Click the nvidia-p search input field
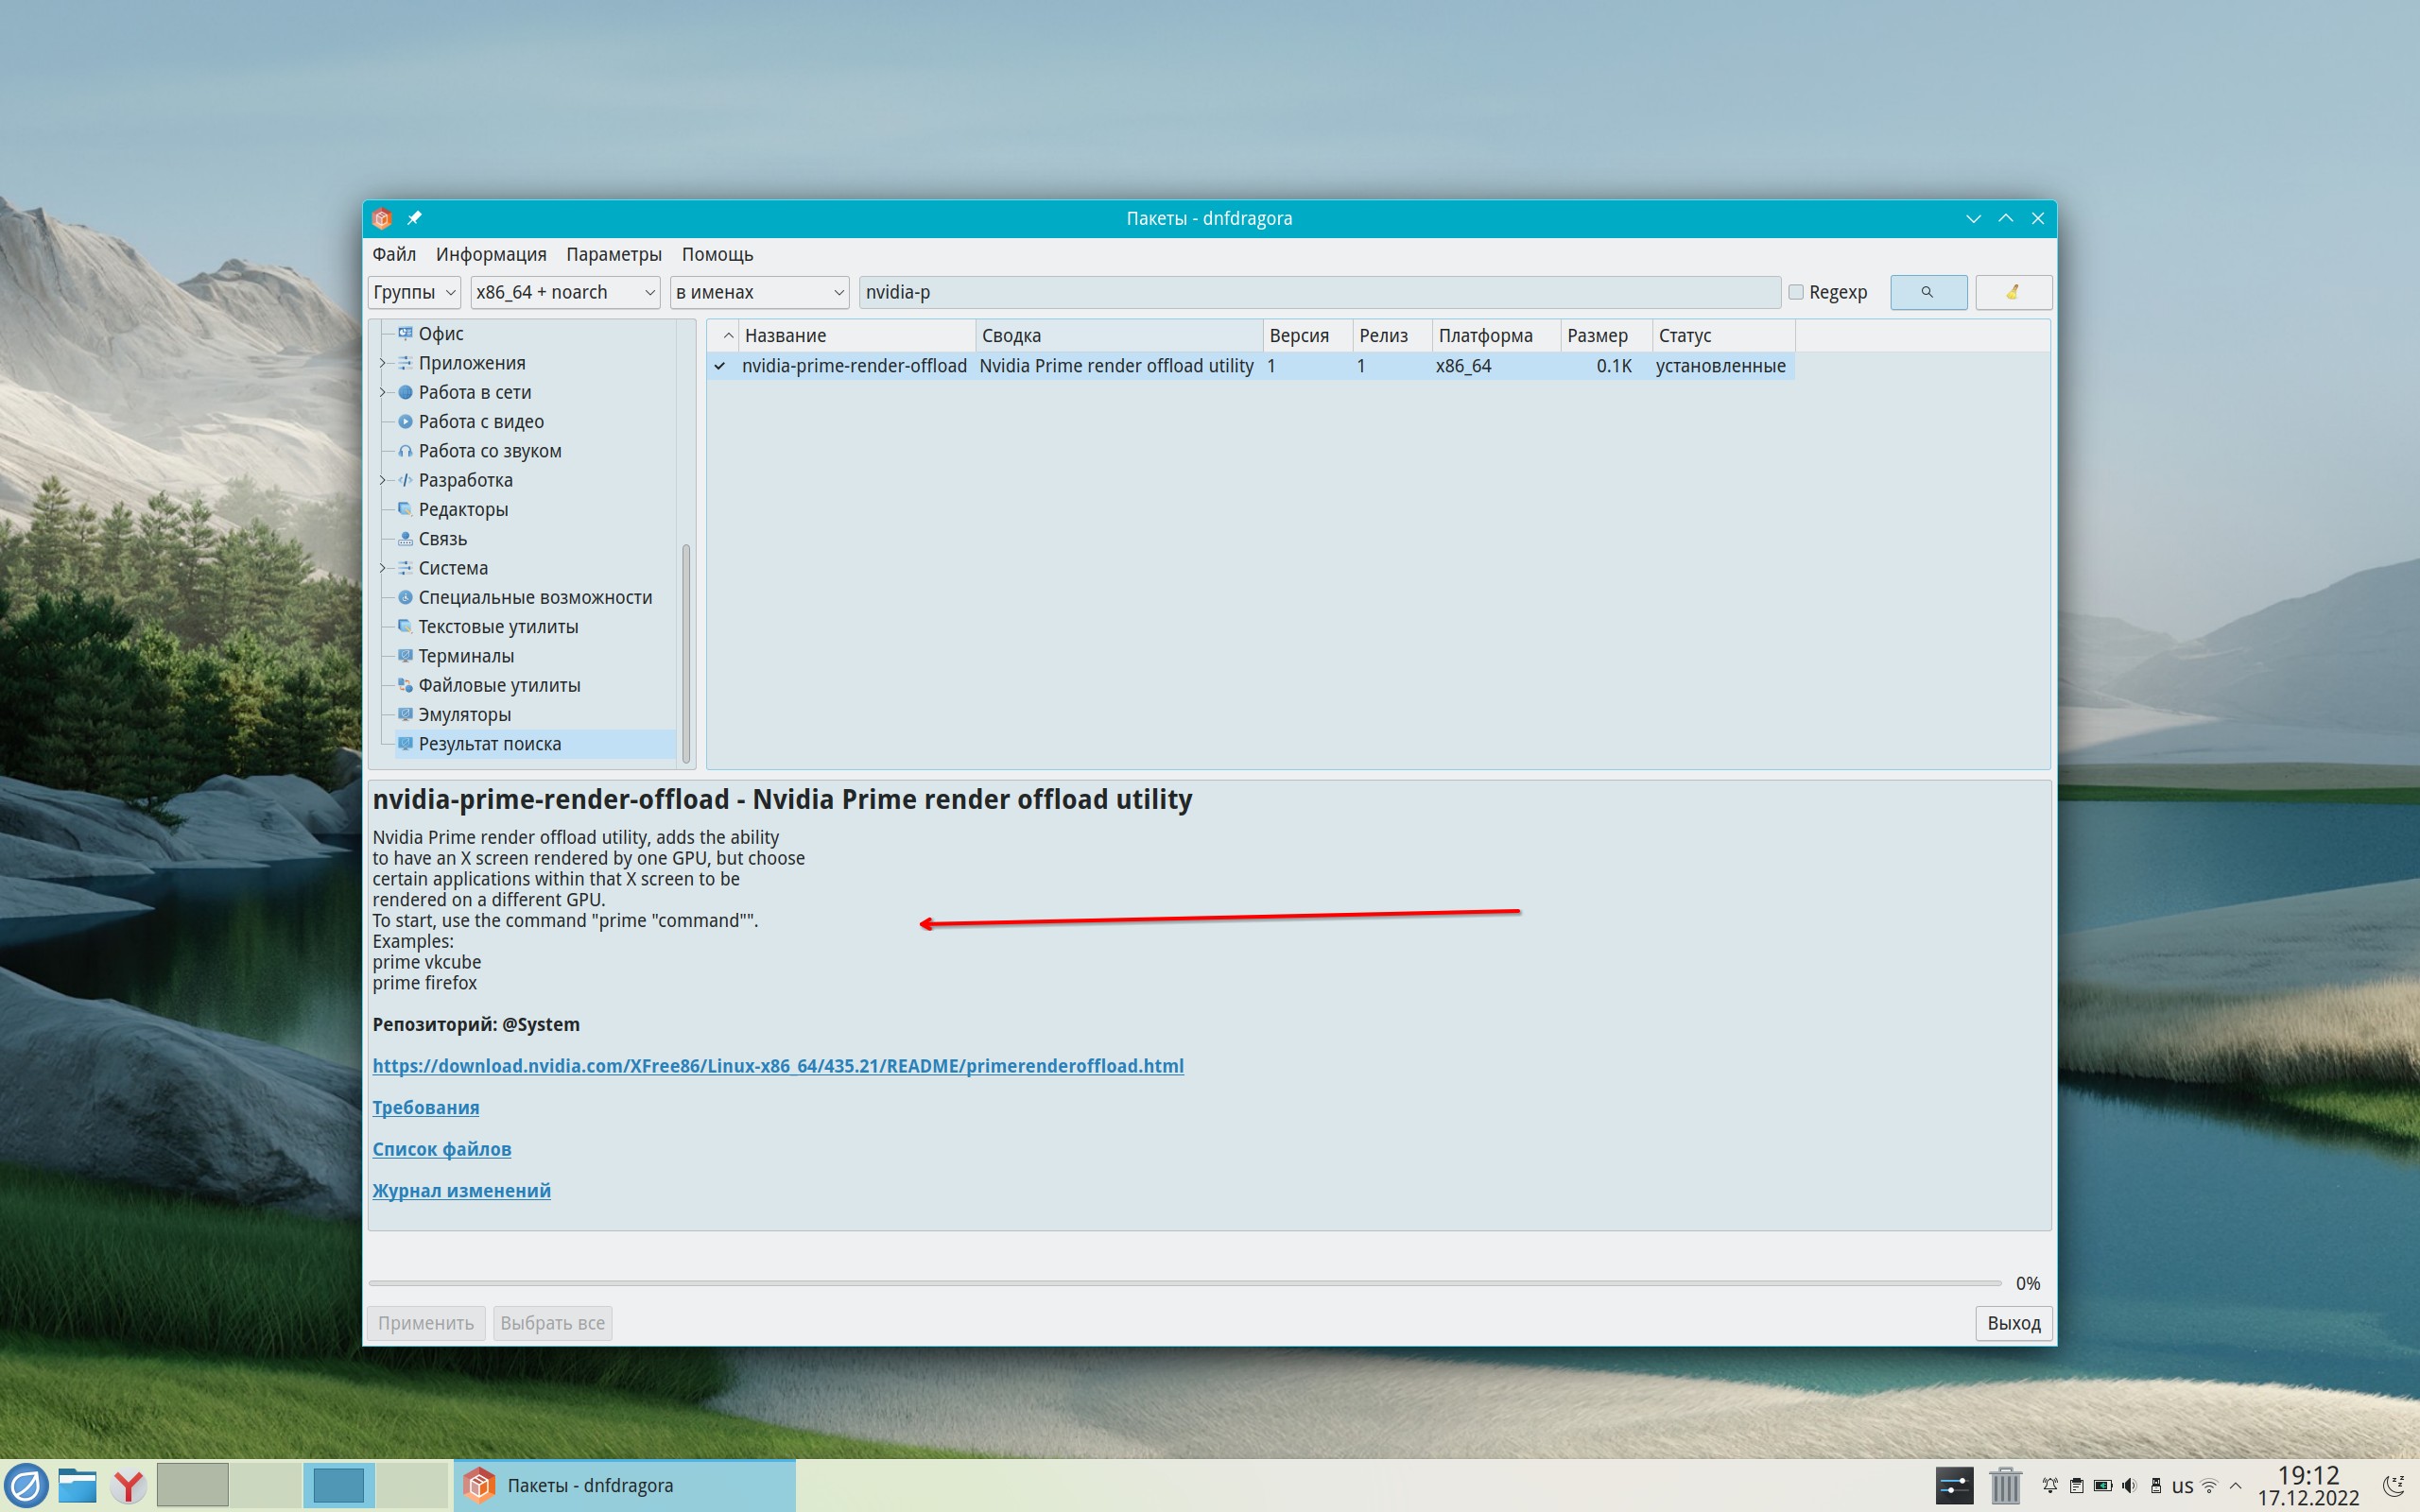Image resolution: width=2420 pixels, height=1512 pixels. click(x=1318, y=292)
